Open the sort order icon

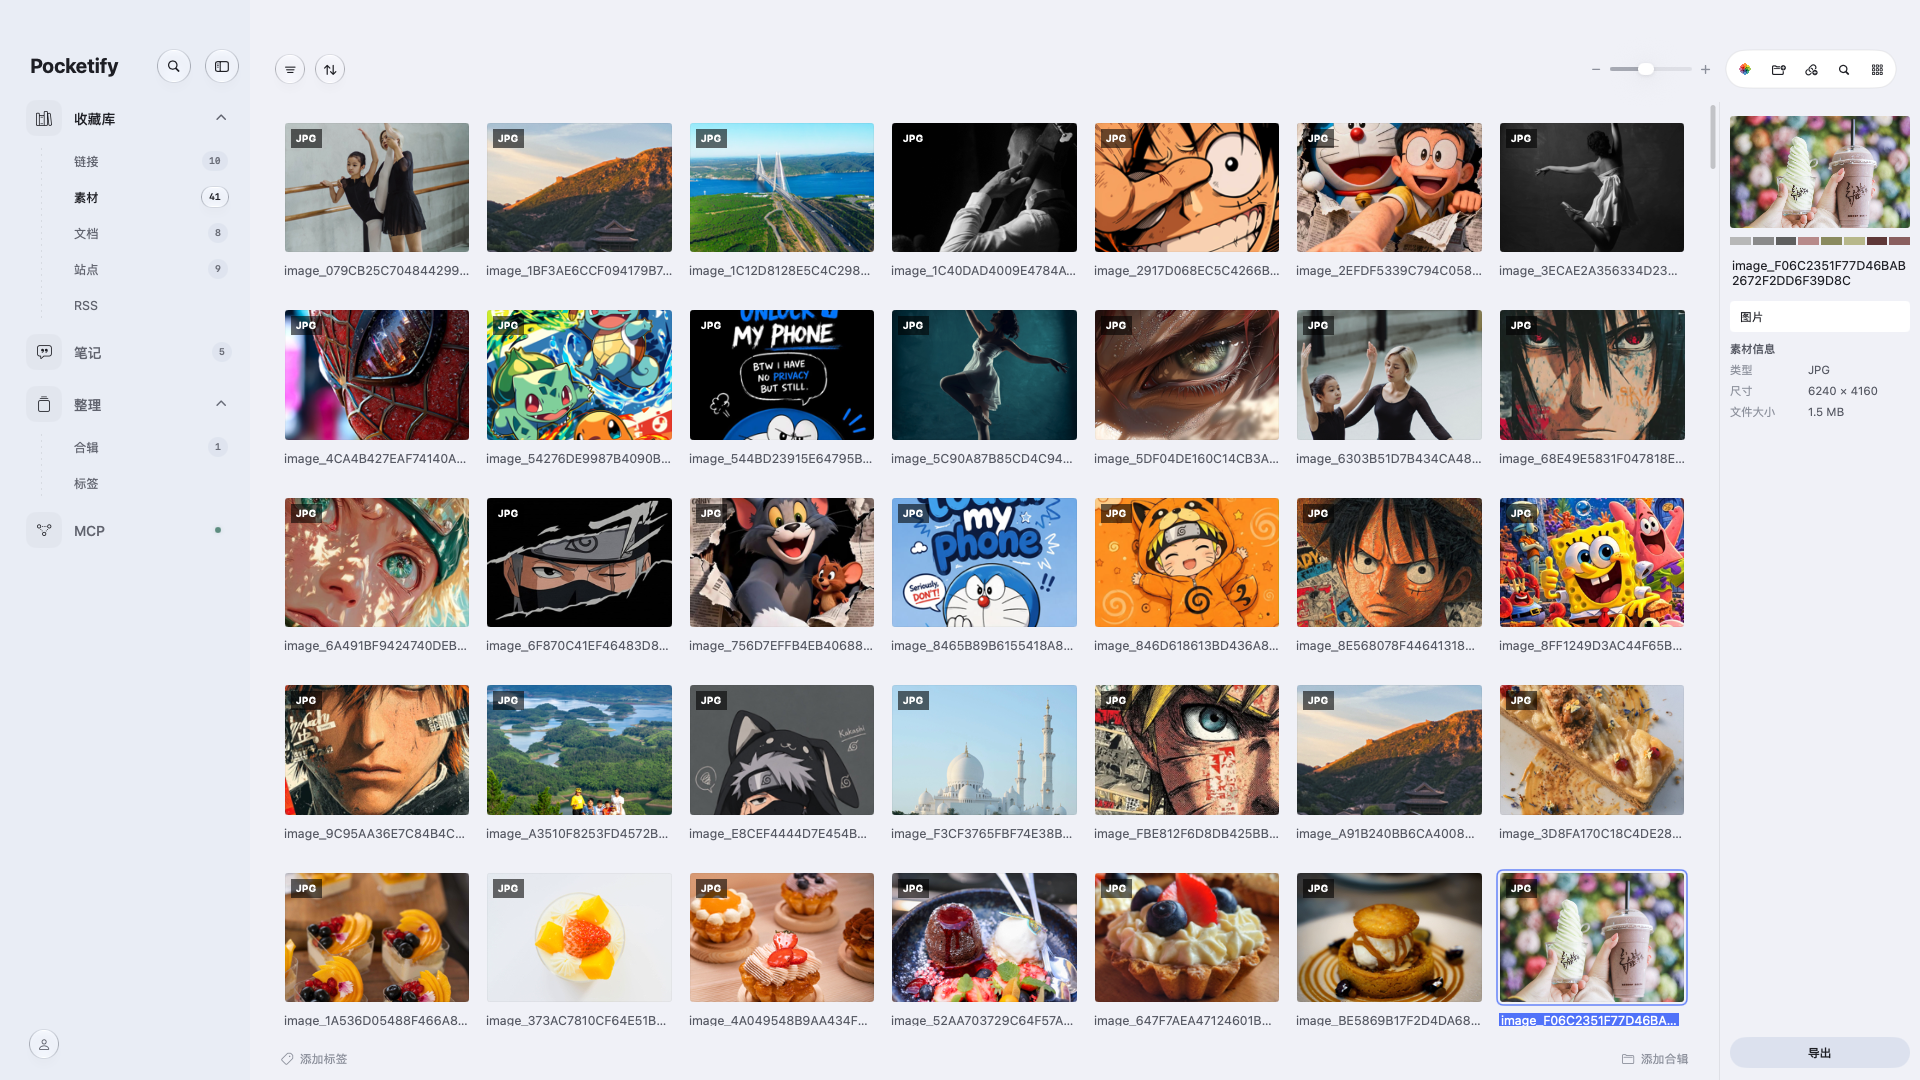330,69
